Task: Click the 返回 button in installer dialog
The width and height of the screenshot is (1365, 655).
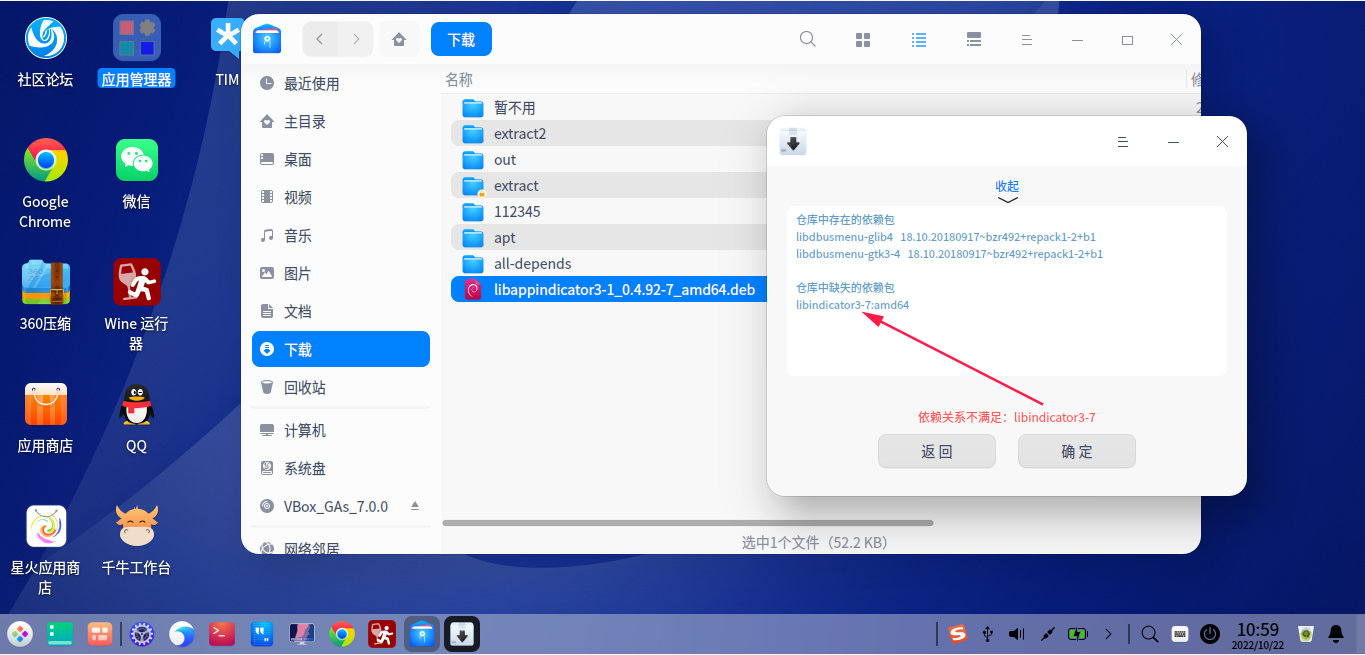Action: click(x=936, y=451)
